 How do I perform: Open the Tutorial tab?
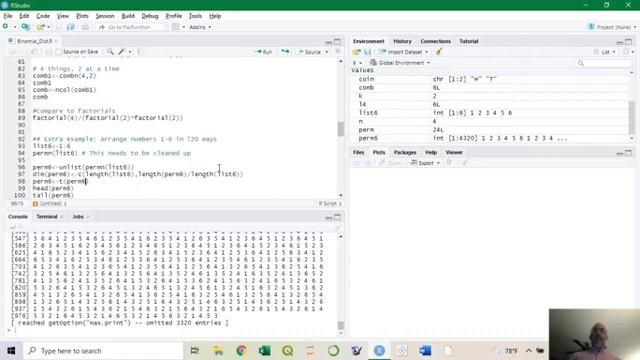[469, 41]
